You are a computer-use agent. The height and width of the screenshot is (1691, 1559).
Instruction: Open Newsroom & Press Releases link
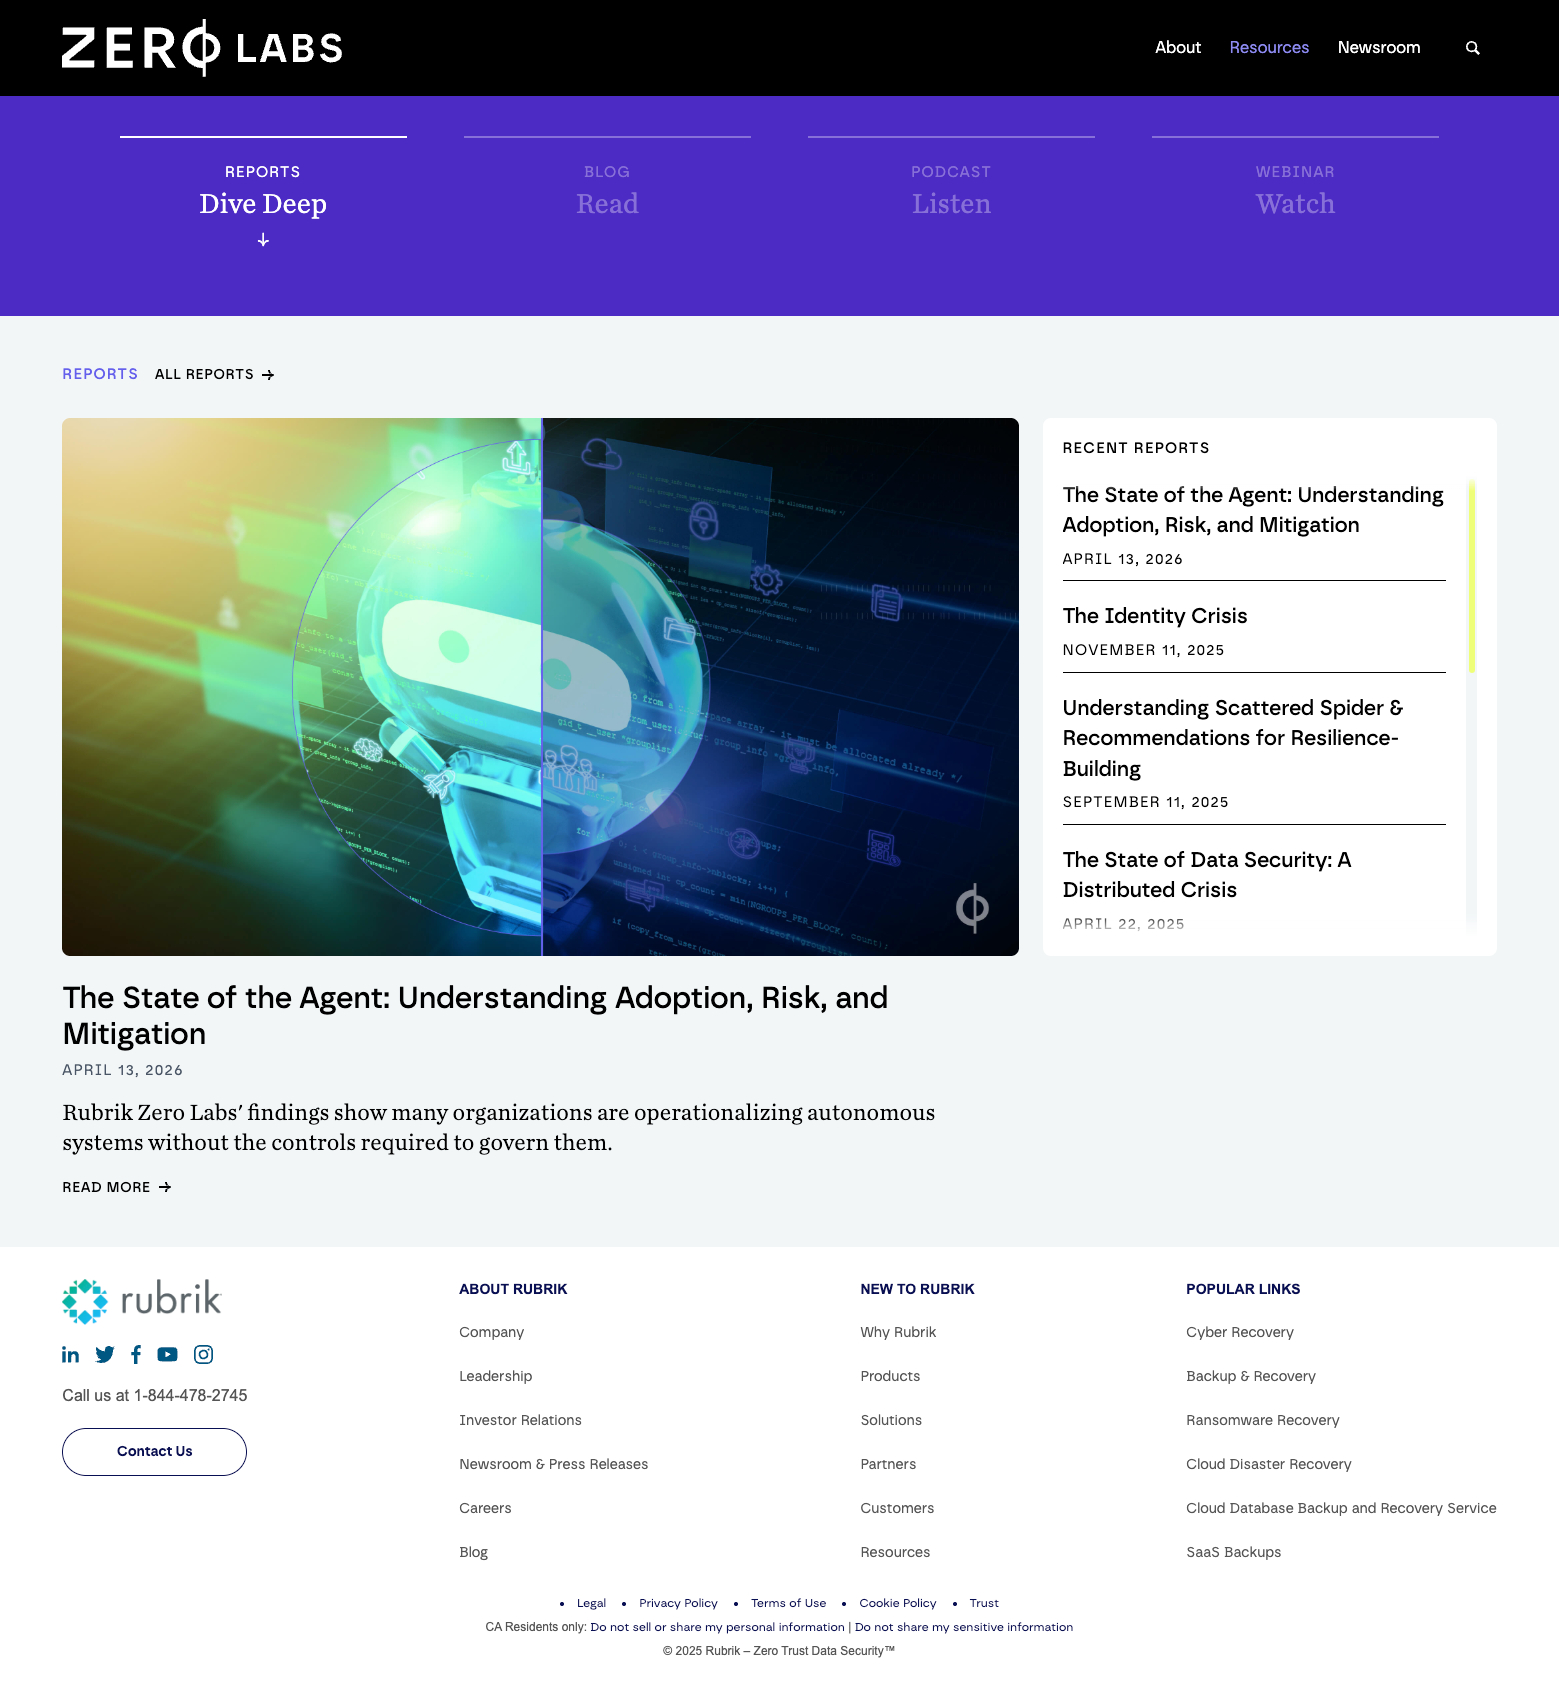(x=553, y=1464)
